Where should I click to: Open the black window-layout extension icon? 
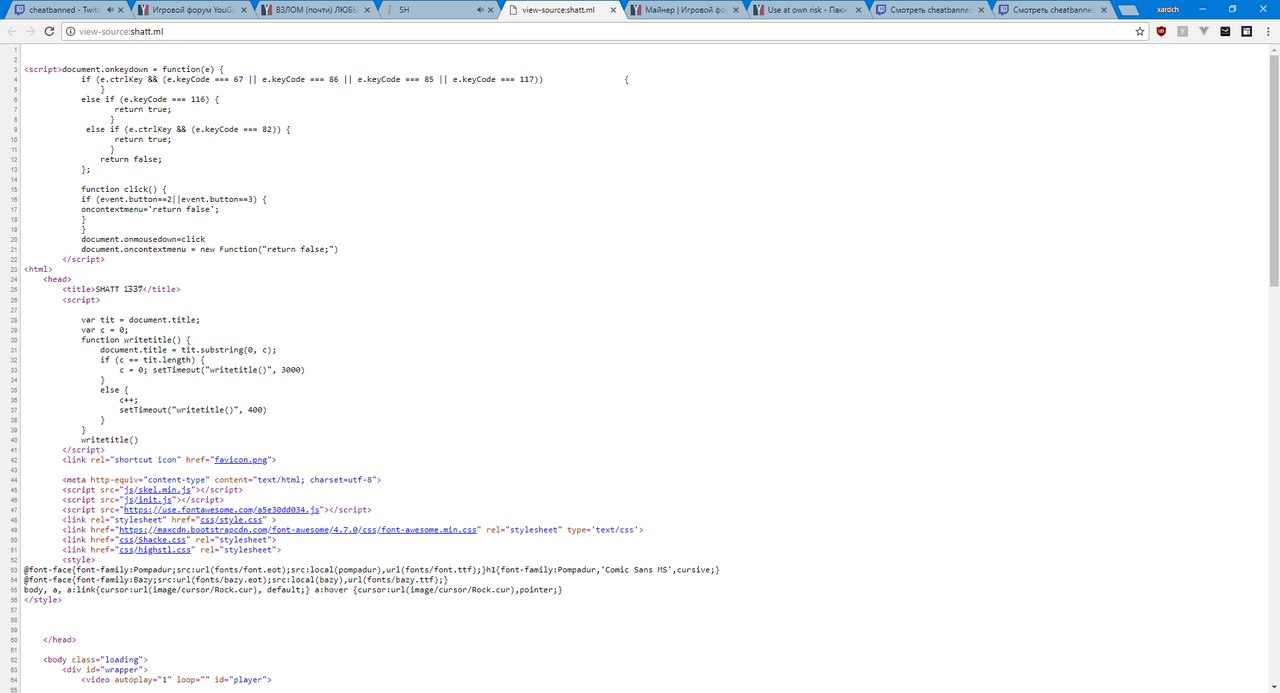[1247, 31]
